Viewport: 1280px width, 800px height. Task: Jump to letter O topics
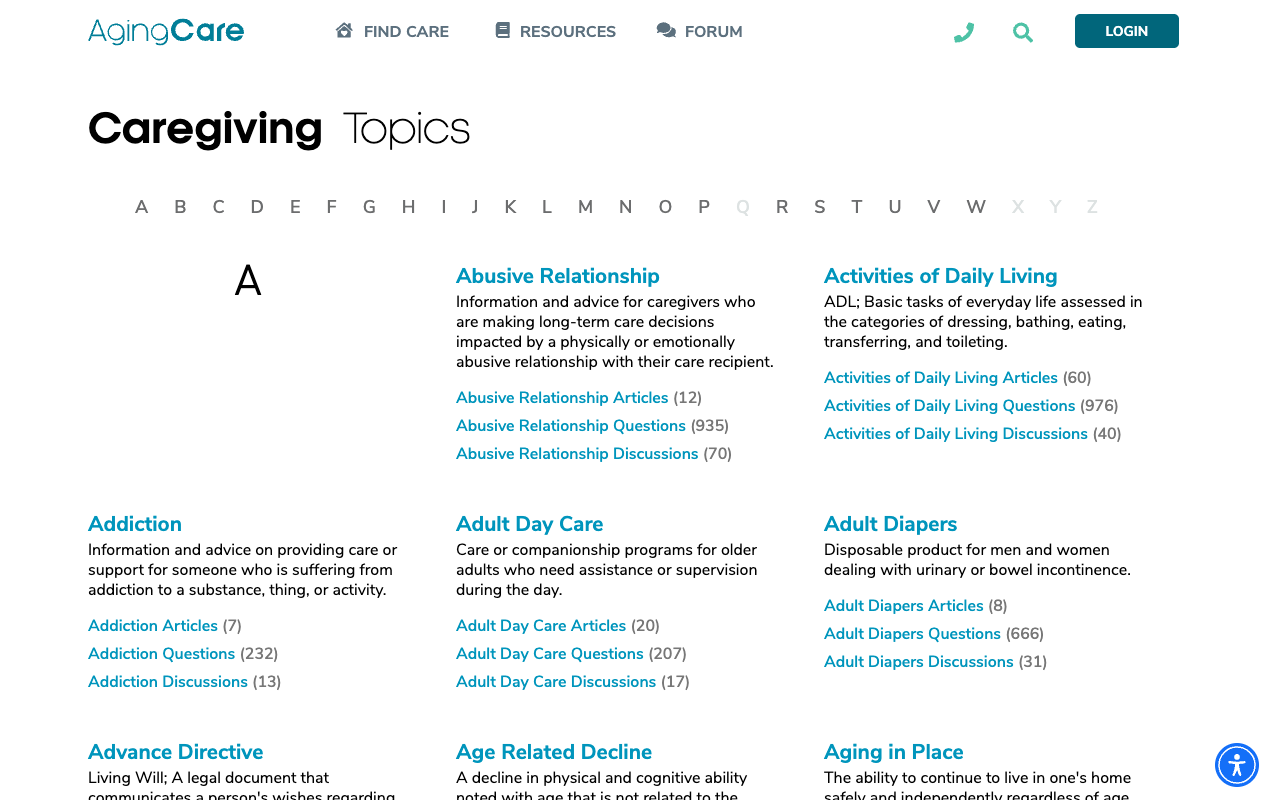(x=665, y=207)
